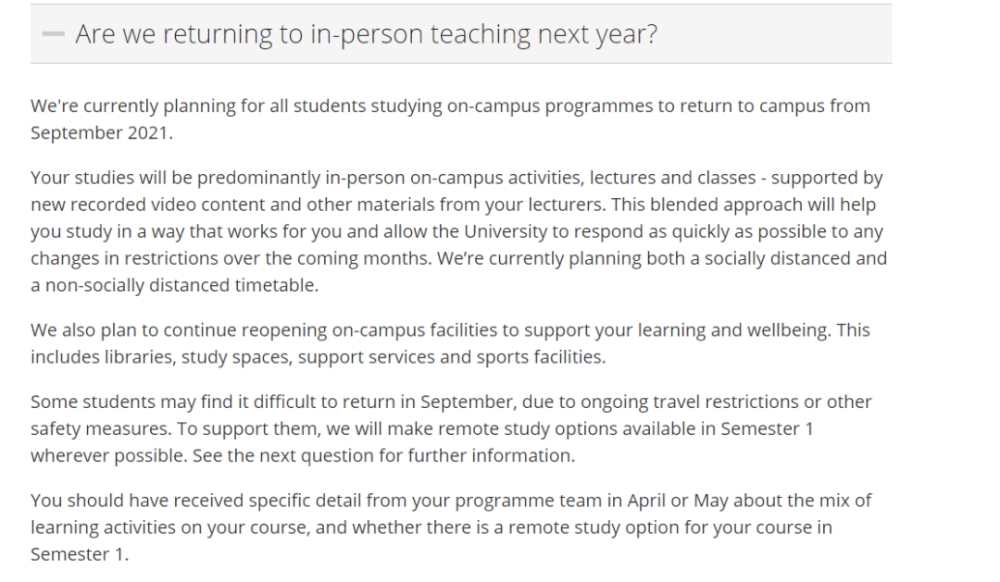Image resolution: width=1000 pixels, height=582 pixels.
Task: Click the line starting "includes libraries, study spaces"
Action: click(x=318, y=357)
